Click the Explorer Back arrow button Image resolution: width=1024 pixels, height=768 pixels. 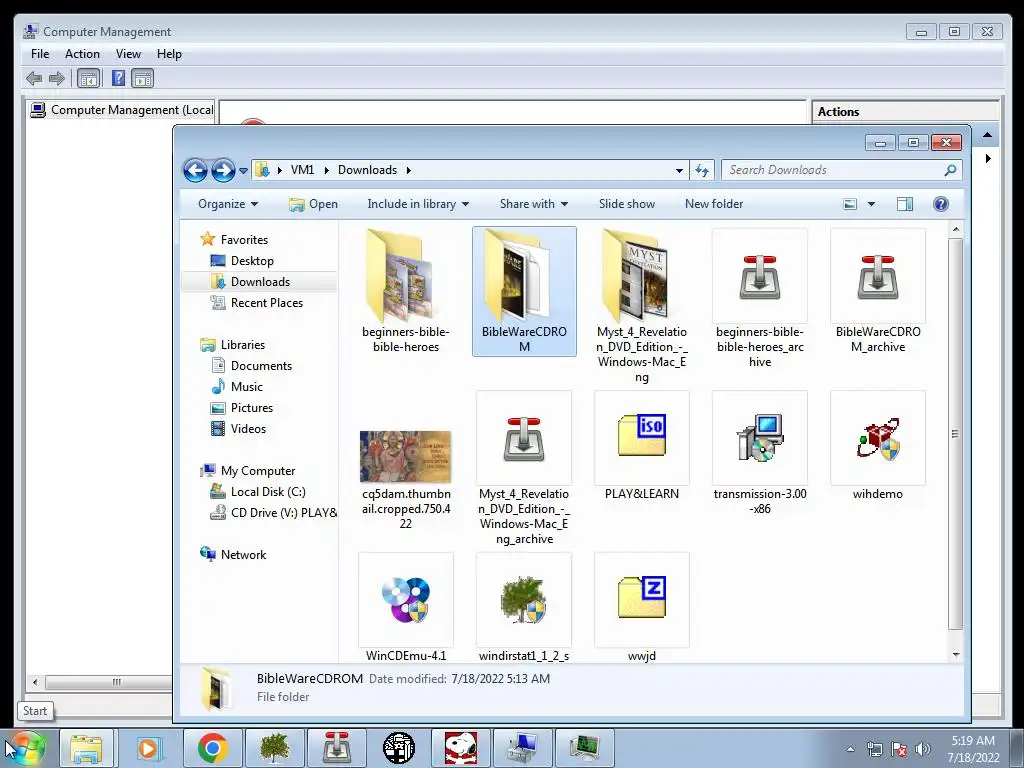195,170
